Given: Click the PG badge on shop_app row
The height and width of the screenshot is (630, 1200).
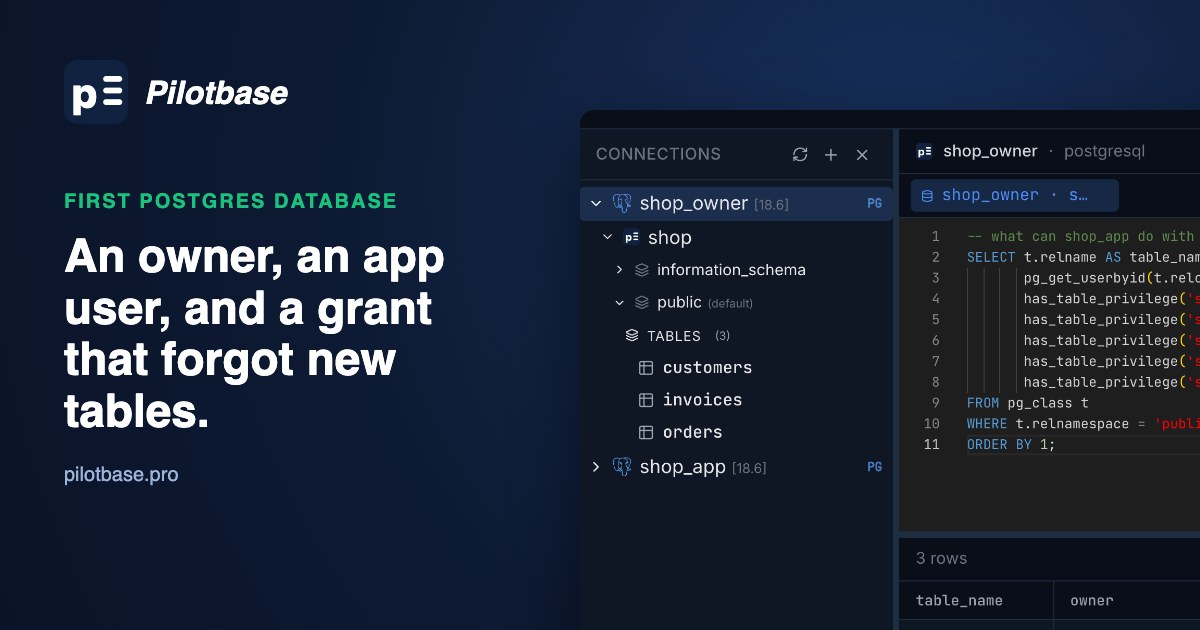Looking at the screenshot, I should point(874,467).
